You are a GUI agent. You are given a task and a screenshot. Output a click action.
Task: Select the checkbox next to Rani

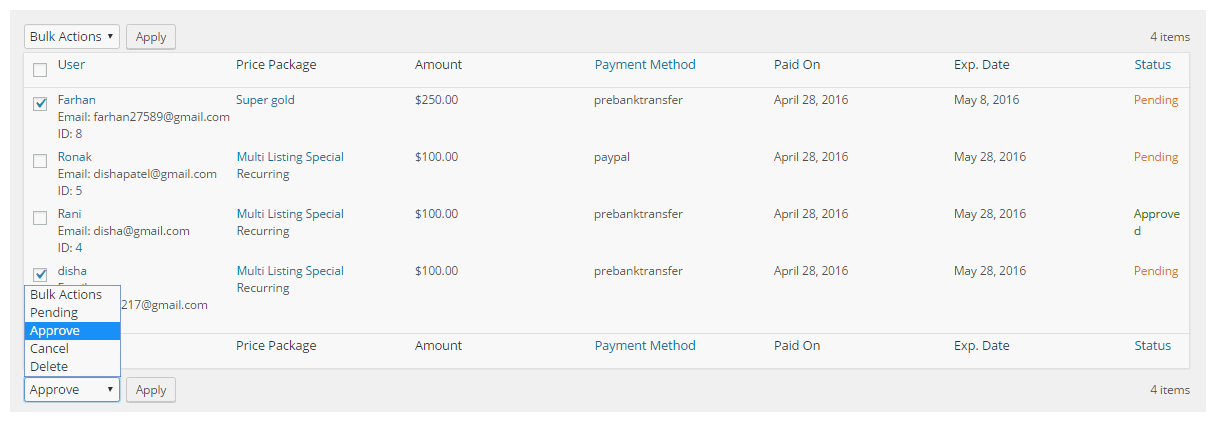[x=40, y=217]
